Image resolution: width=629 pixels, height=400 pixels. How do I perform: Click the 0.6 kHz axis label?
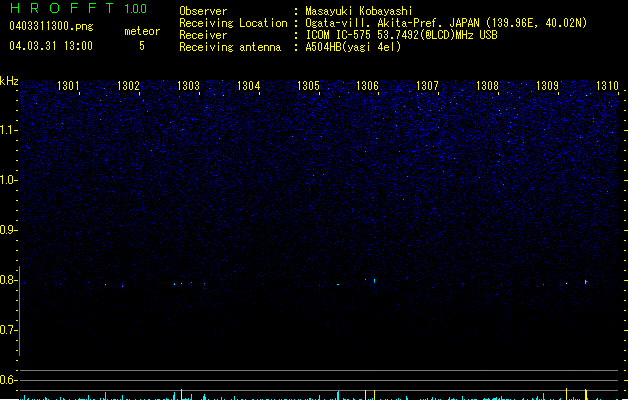coord(8,380)
